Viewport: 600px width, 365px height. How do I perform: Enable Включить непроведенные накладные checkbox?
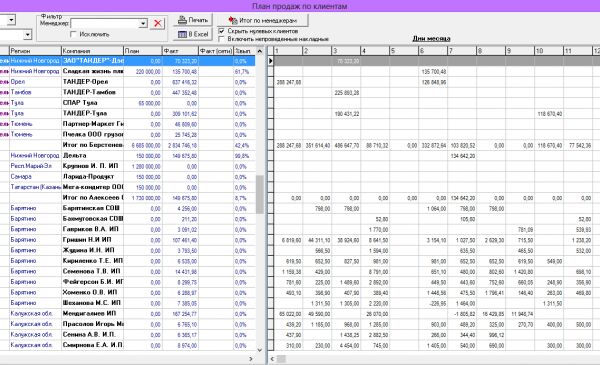coord(221,39)
